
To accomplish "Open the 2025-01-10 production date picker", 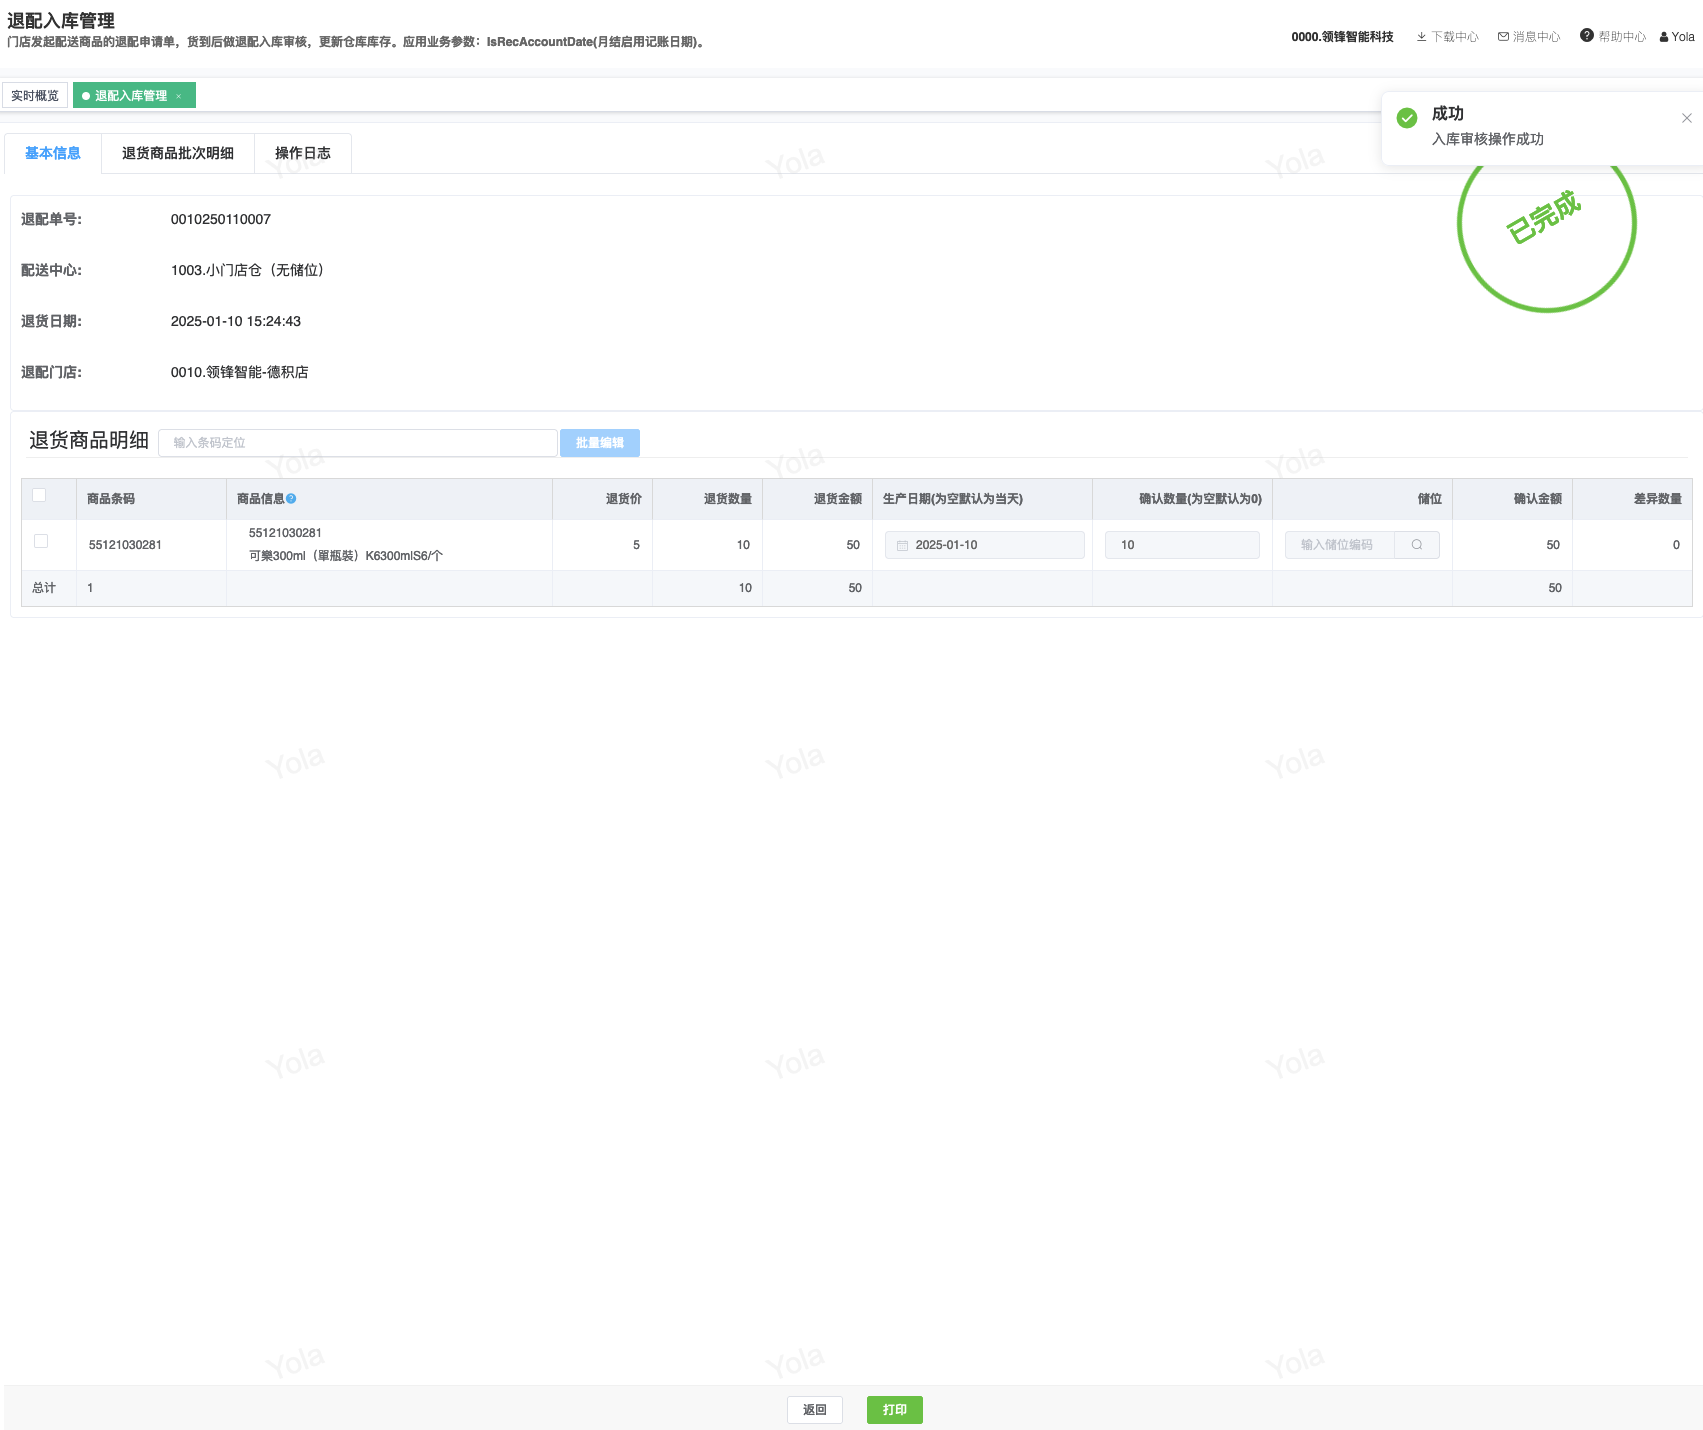I will 985,545.
